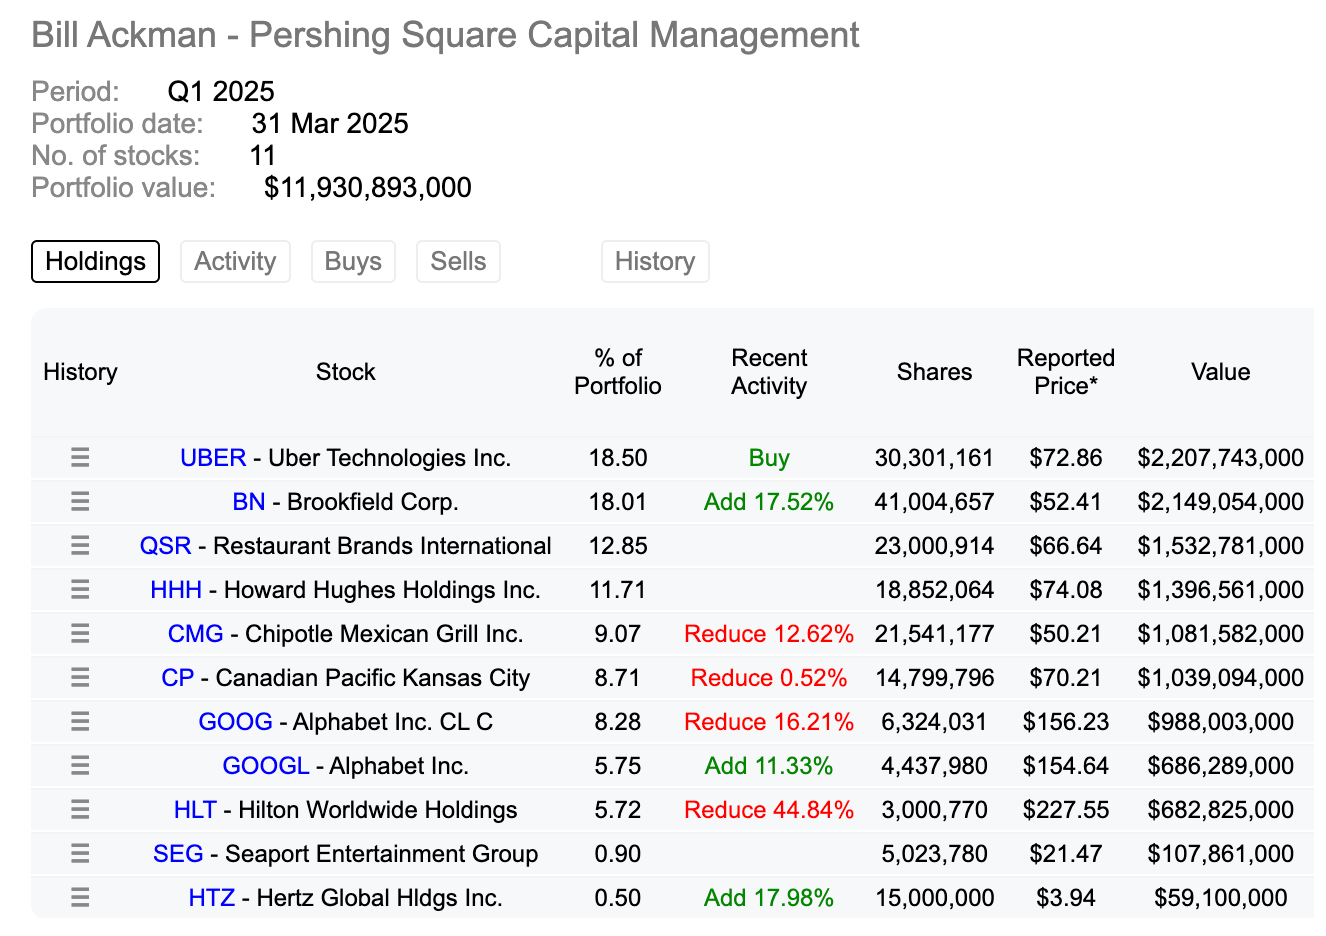Click the Reduce 16.21% activity cell
The image size is (1326, 936).
[x=769, y=722]
